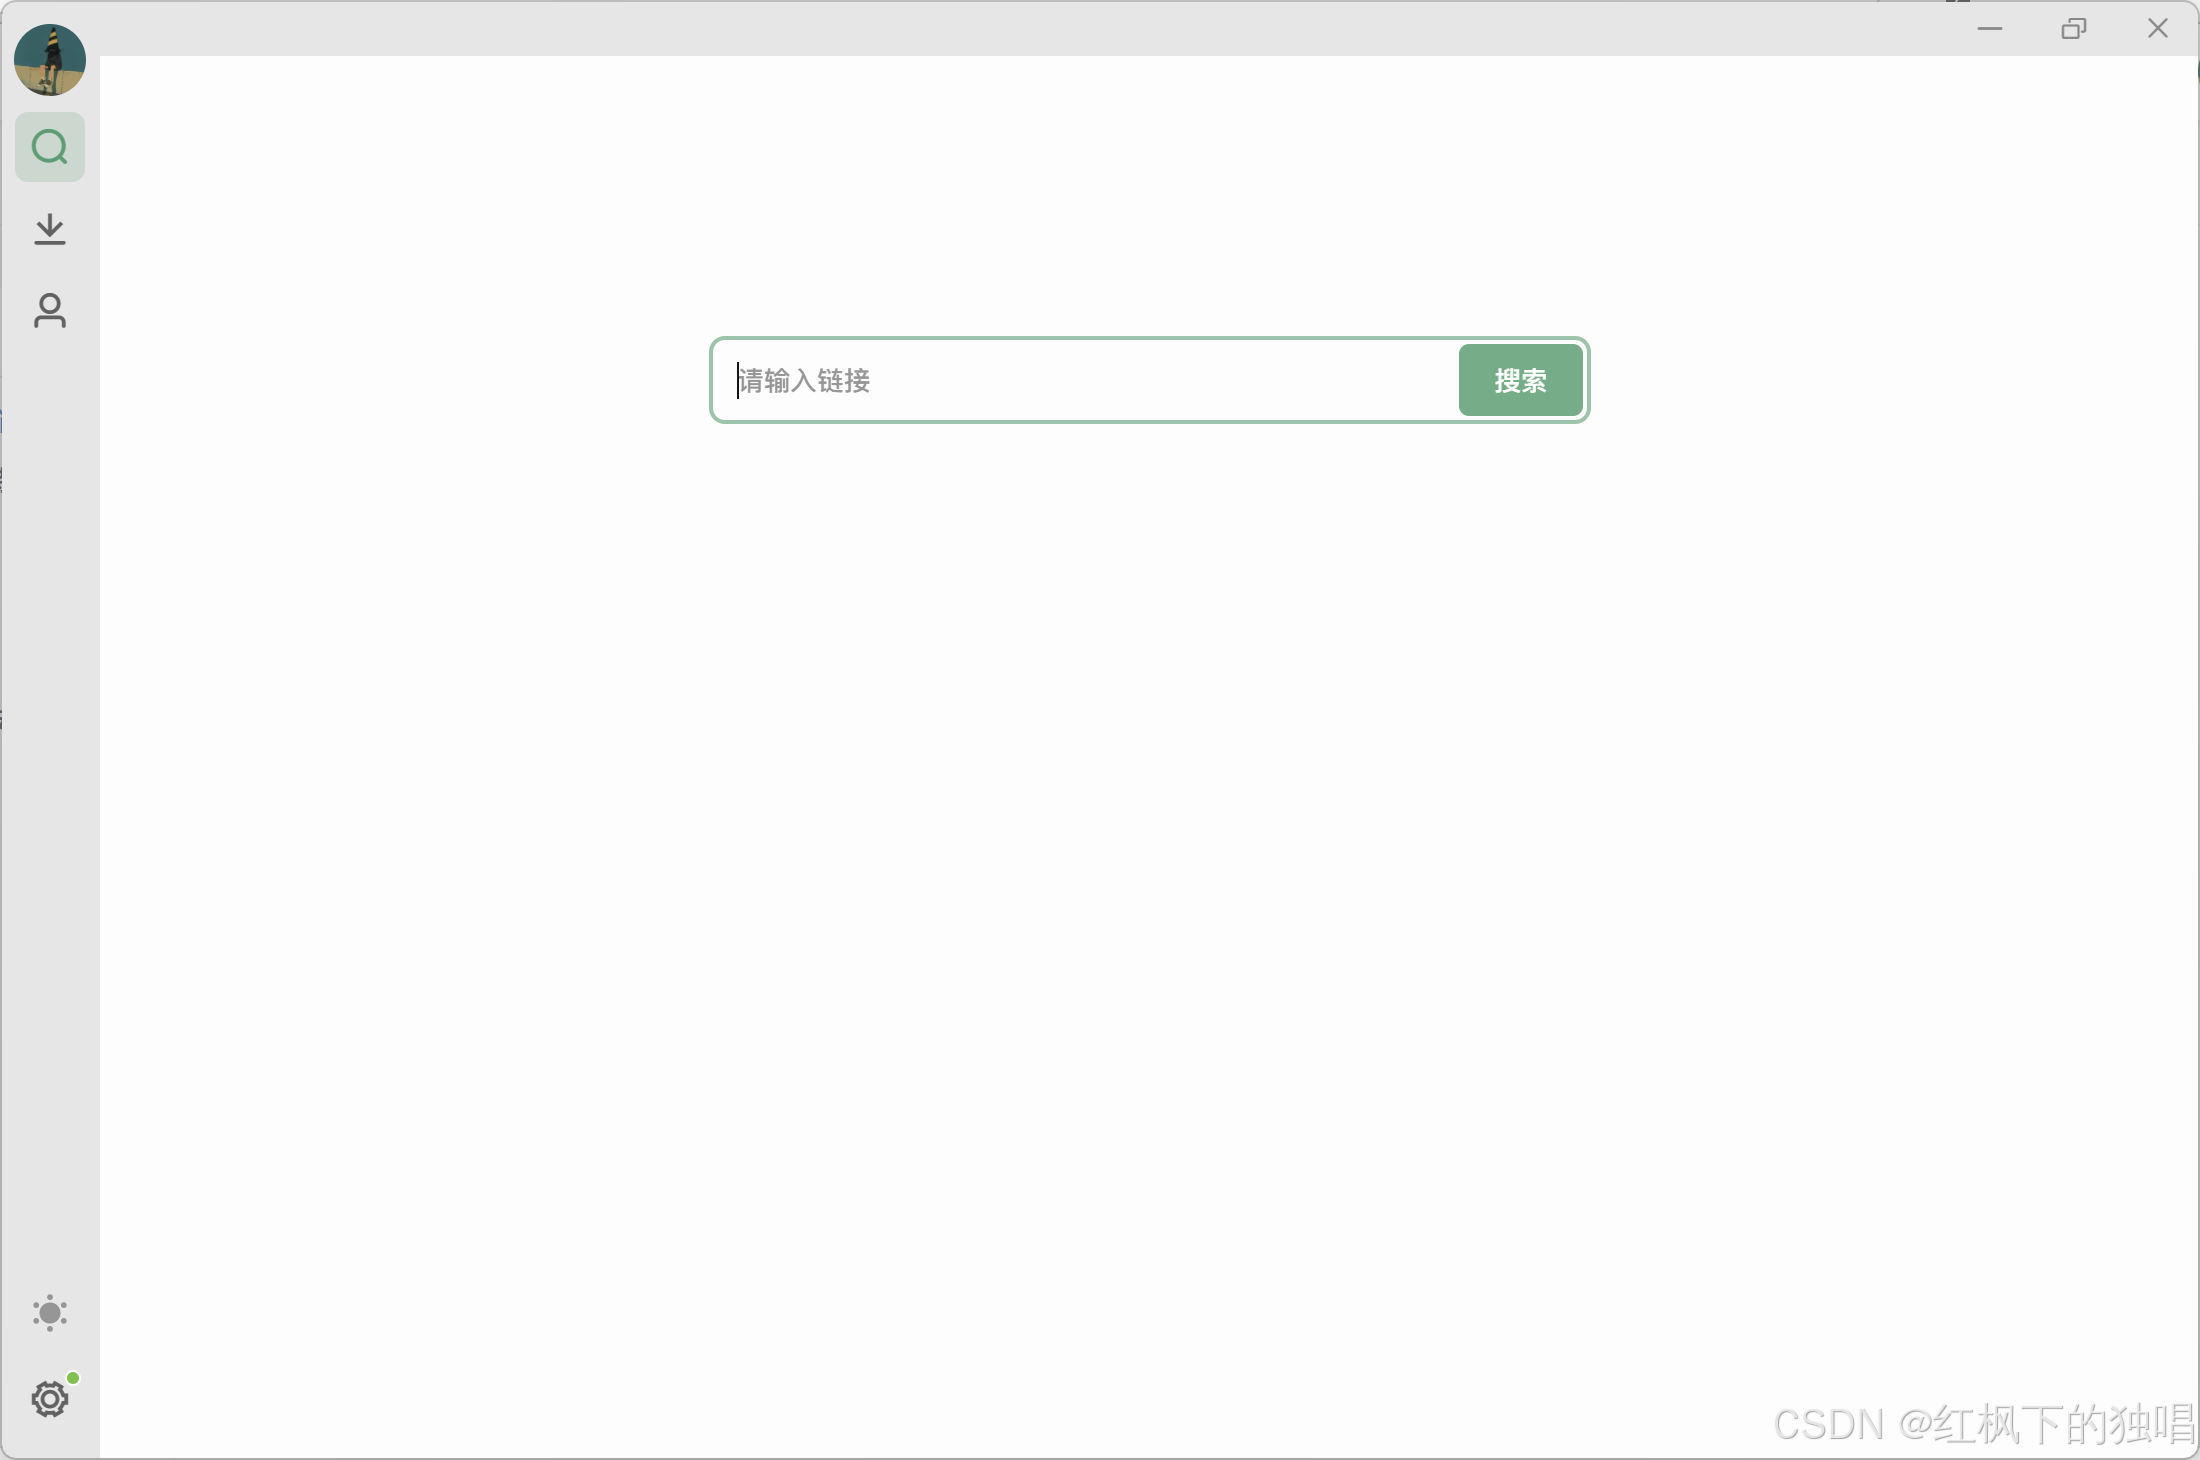The width and height of the screenshot is (2200, 1460).
Task: Click the placeholder text 请输入链接
Action: click(805, 381)
